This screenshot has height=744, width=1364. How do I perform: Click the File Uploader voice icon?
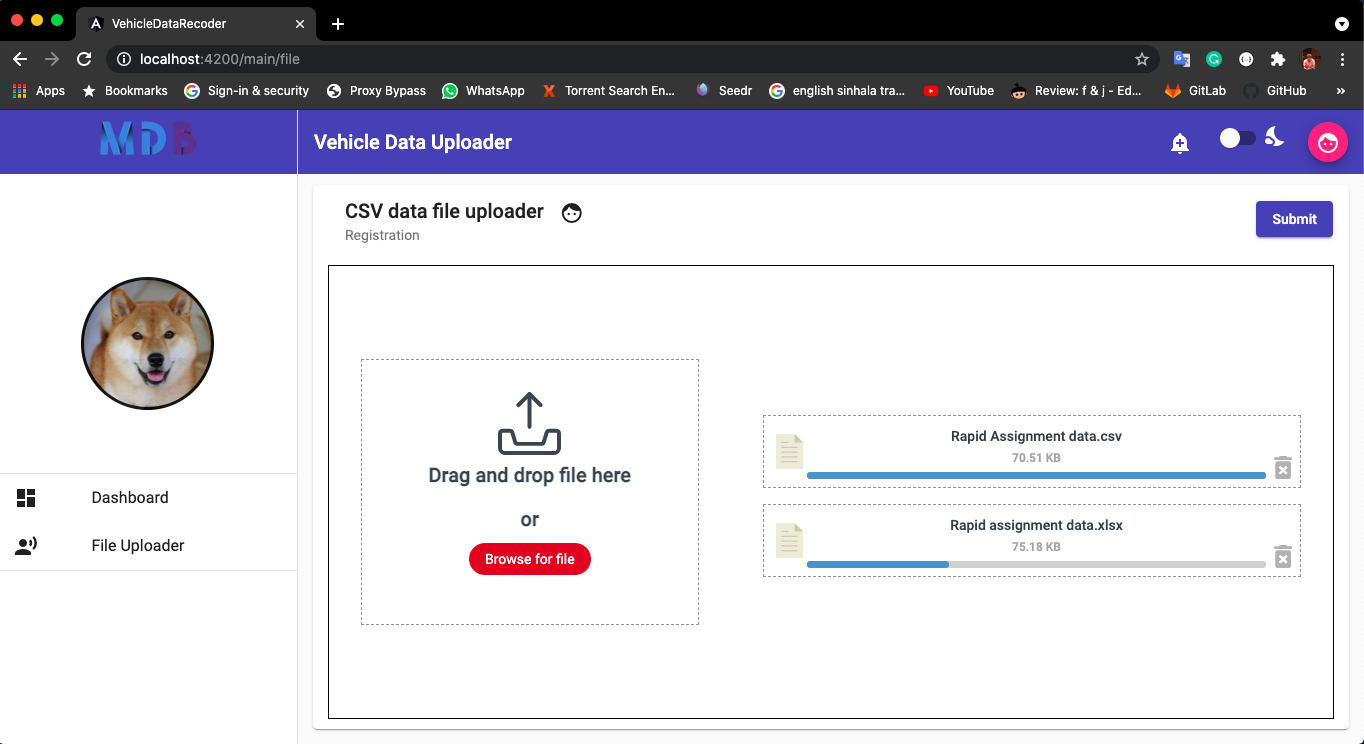coord(26,546)
